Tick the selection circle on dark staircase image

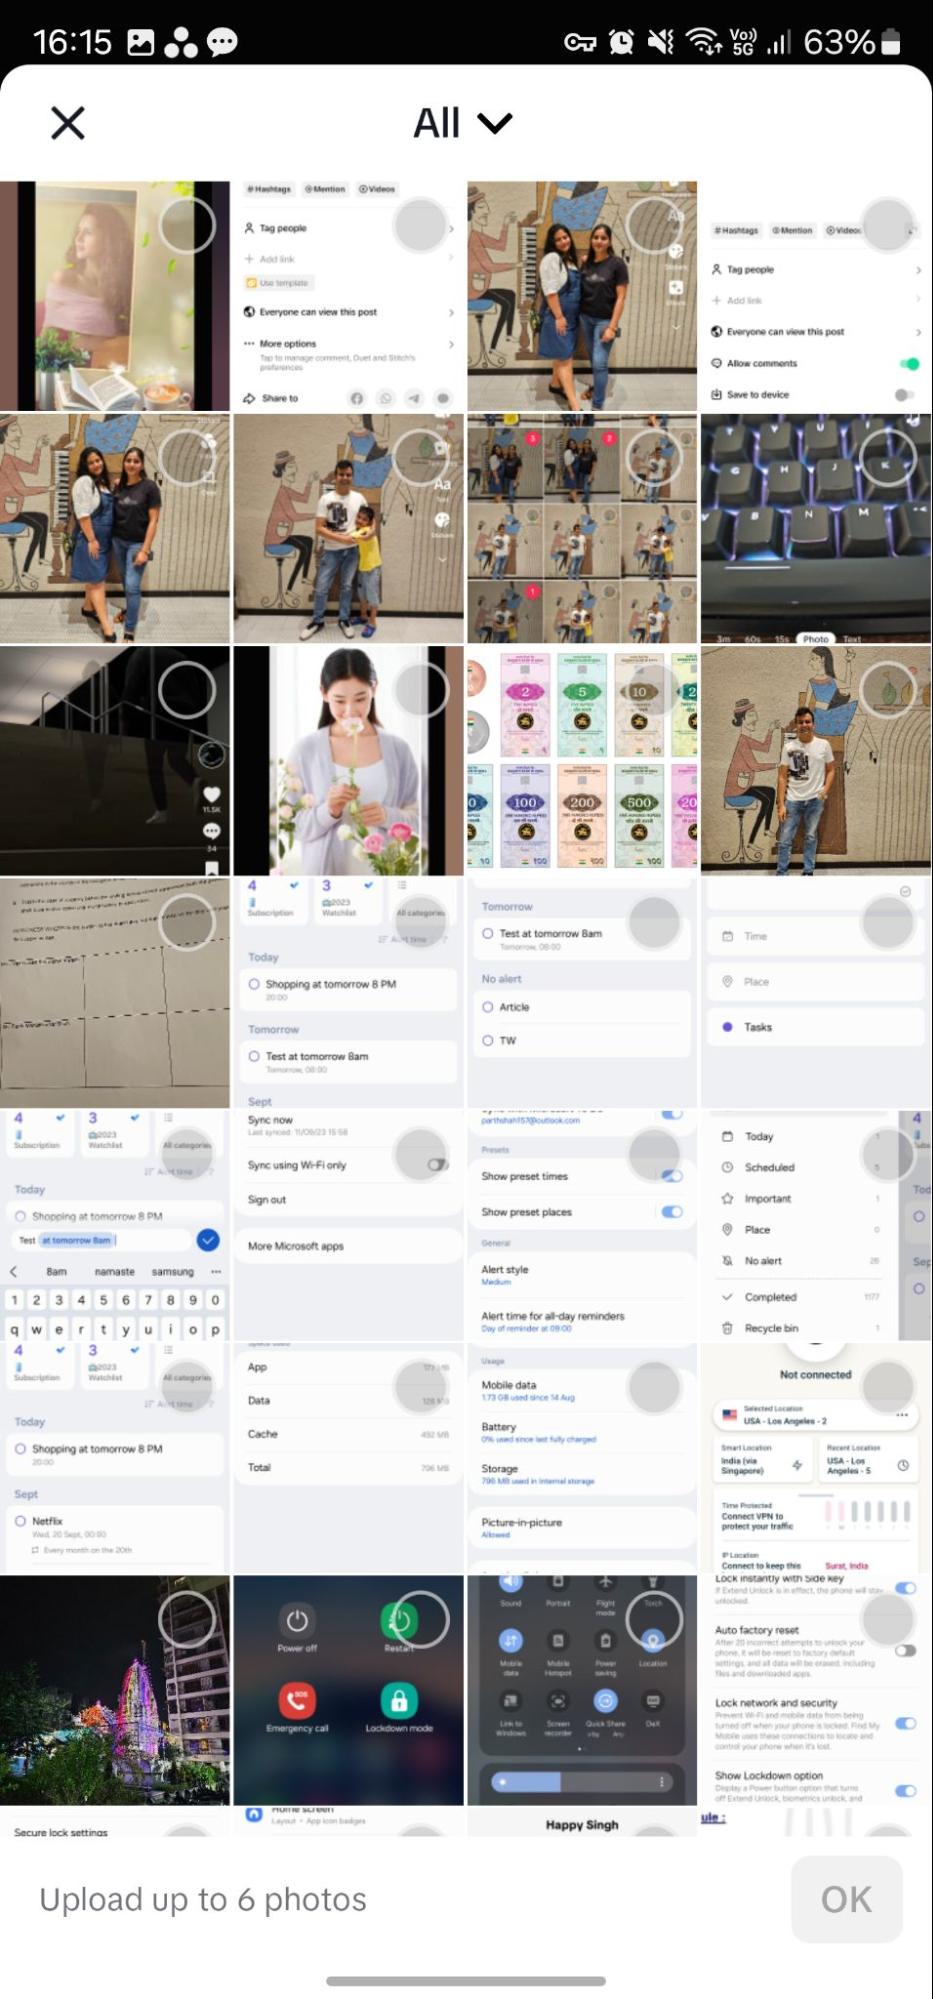pos(187,690)
